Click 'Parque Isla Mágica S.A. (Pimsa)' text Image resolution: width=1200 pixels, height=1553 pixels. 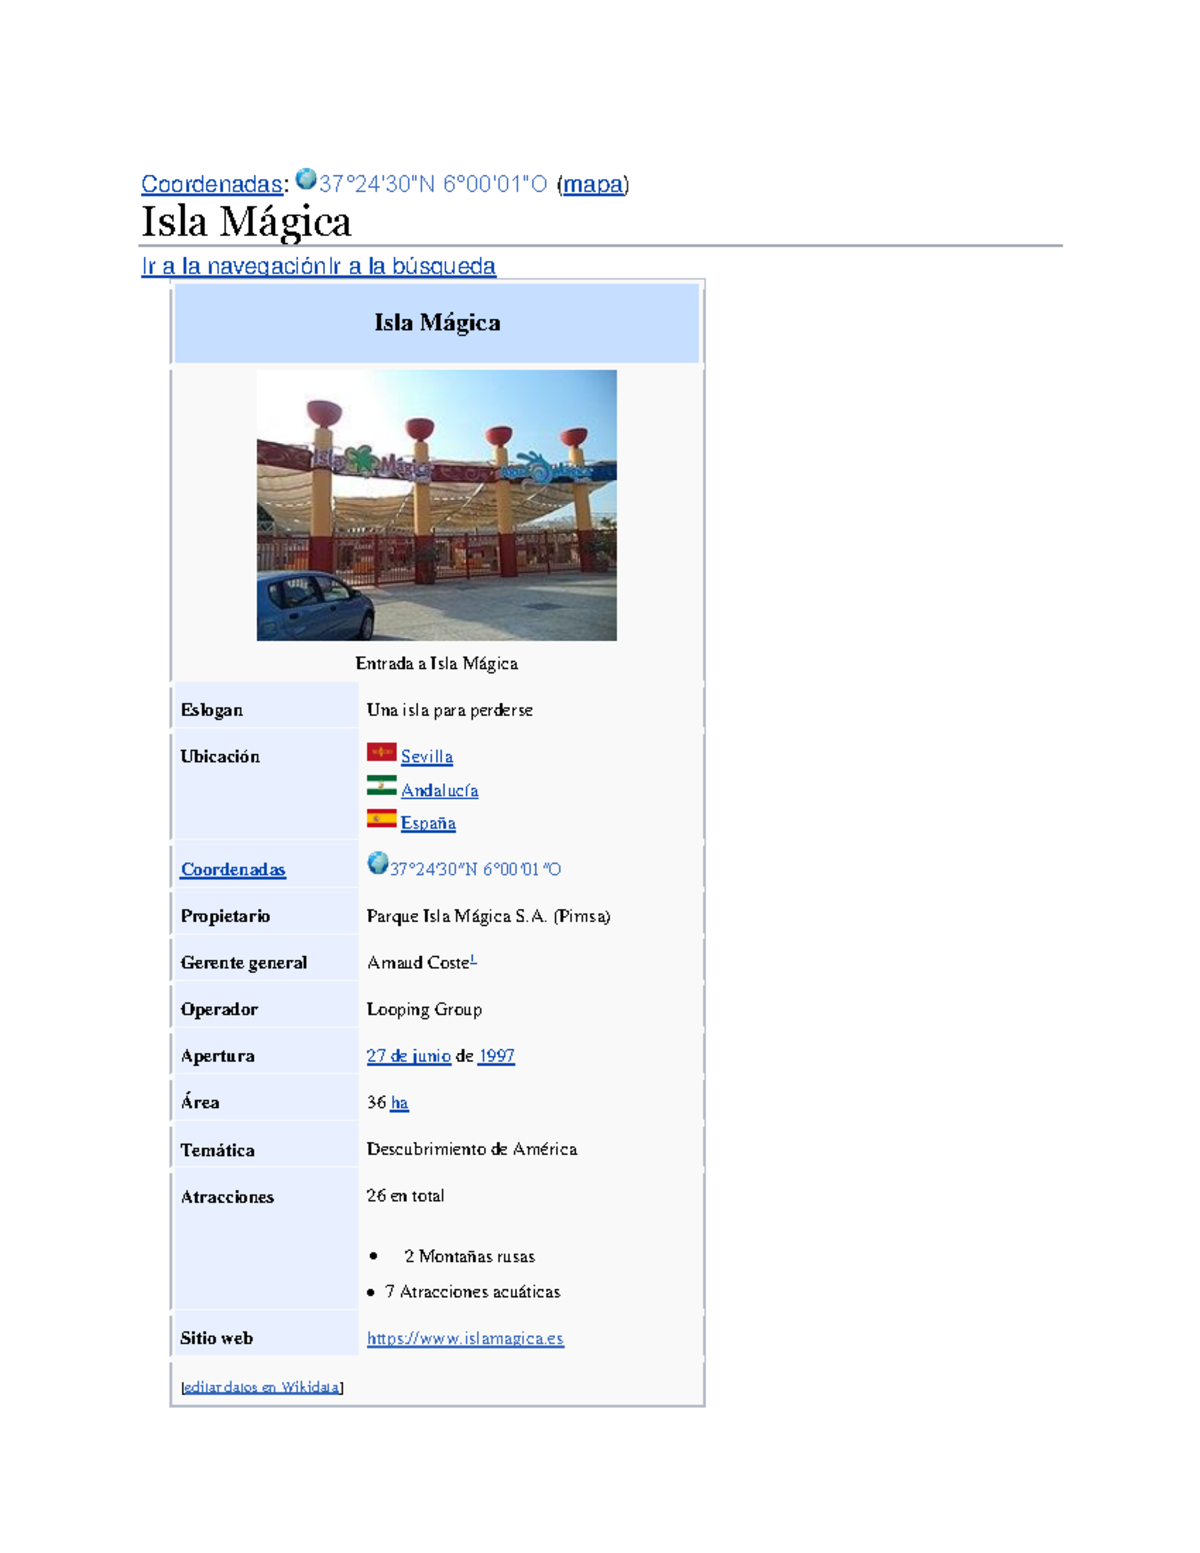tap(489, 916)
